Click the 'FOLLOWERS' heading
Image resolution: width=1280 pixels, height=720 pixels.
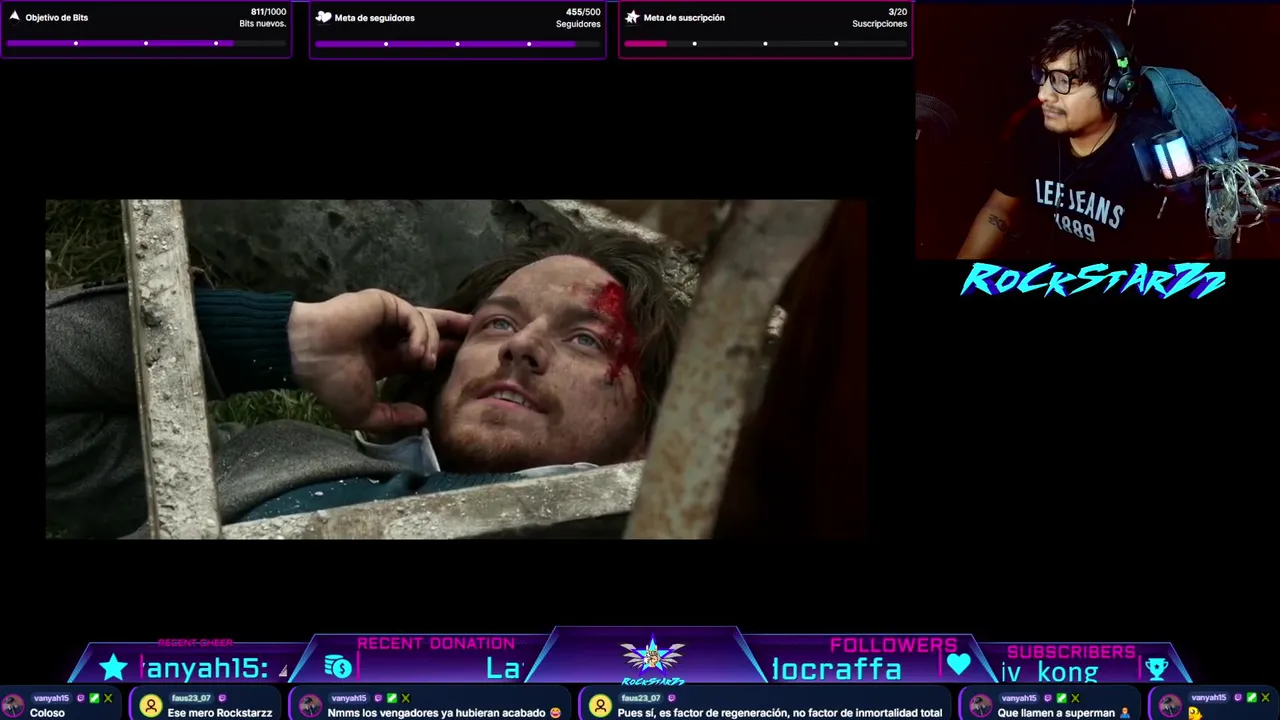point(893,645)
